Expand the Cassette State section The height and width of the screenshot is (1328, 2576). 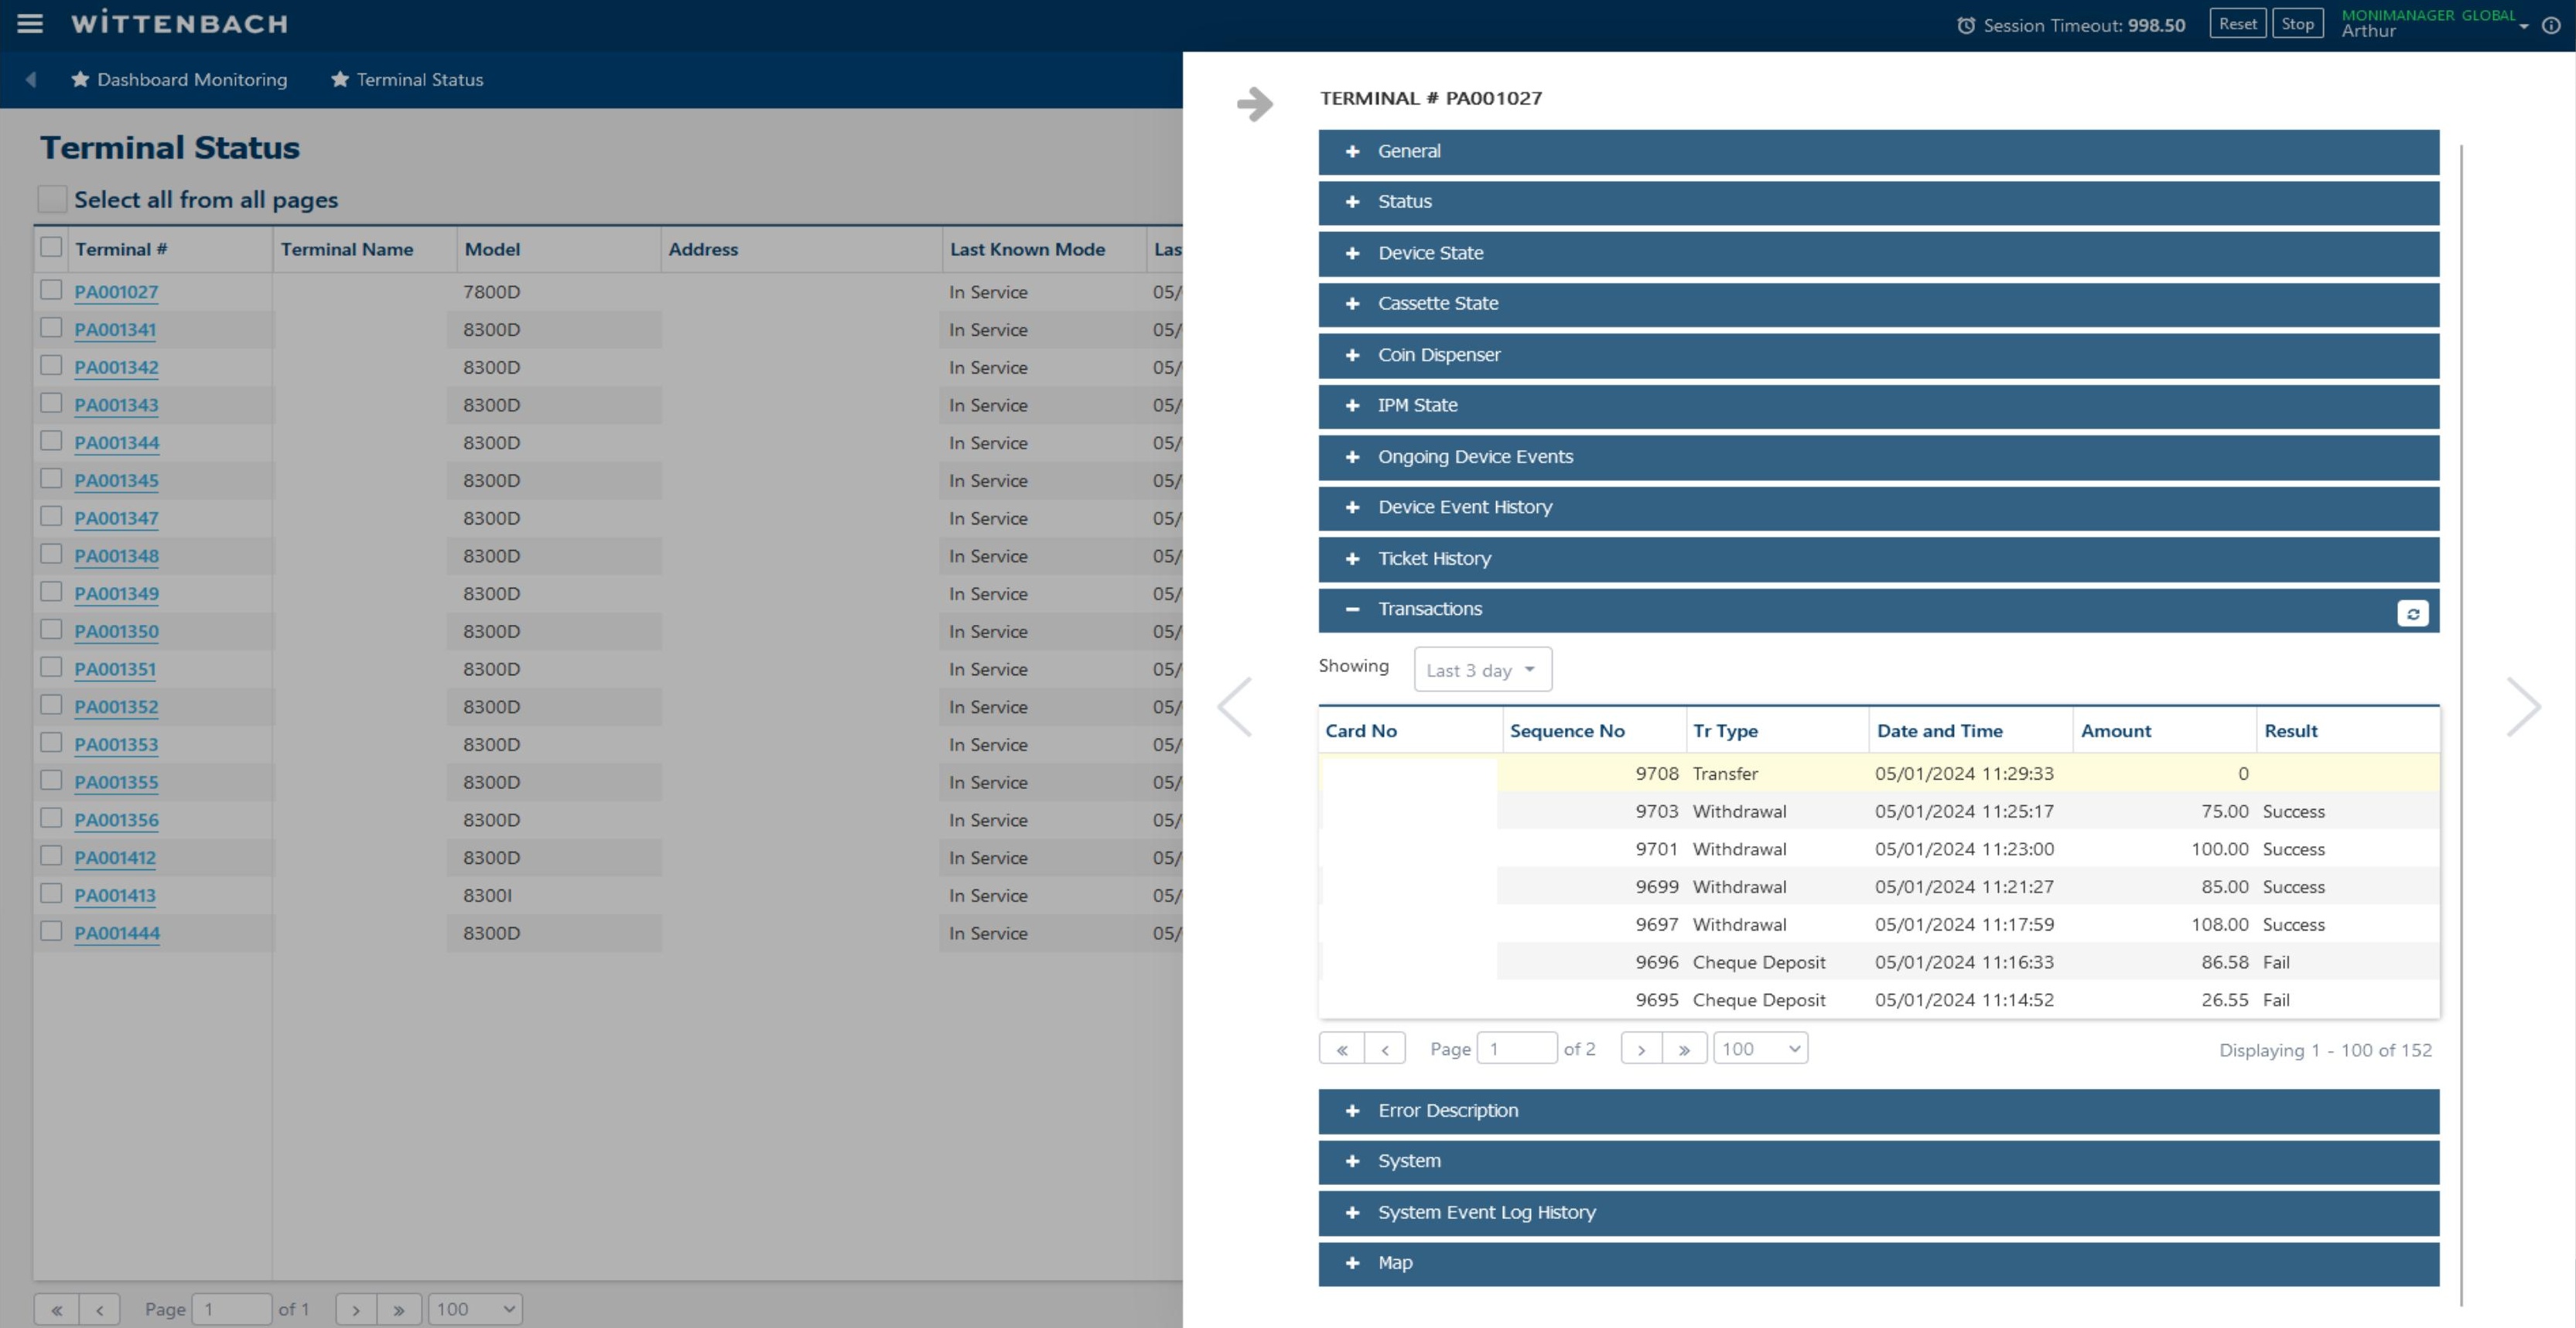click(1878, 304)
